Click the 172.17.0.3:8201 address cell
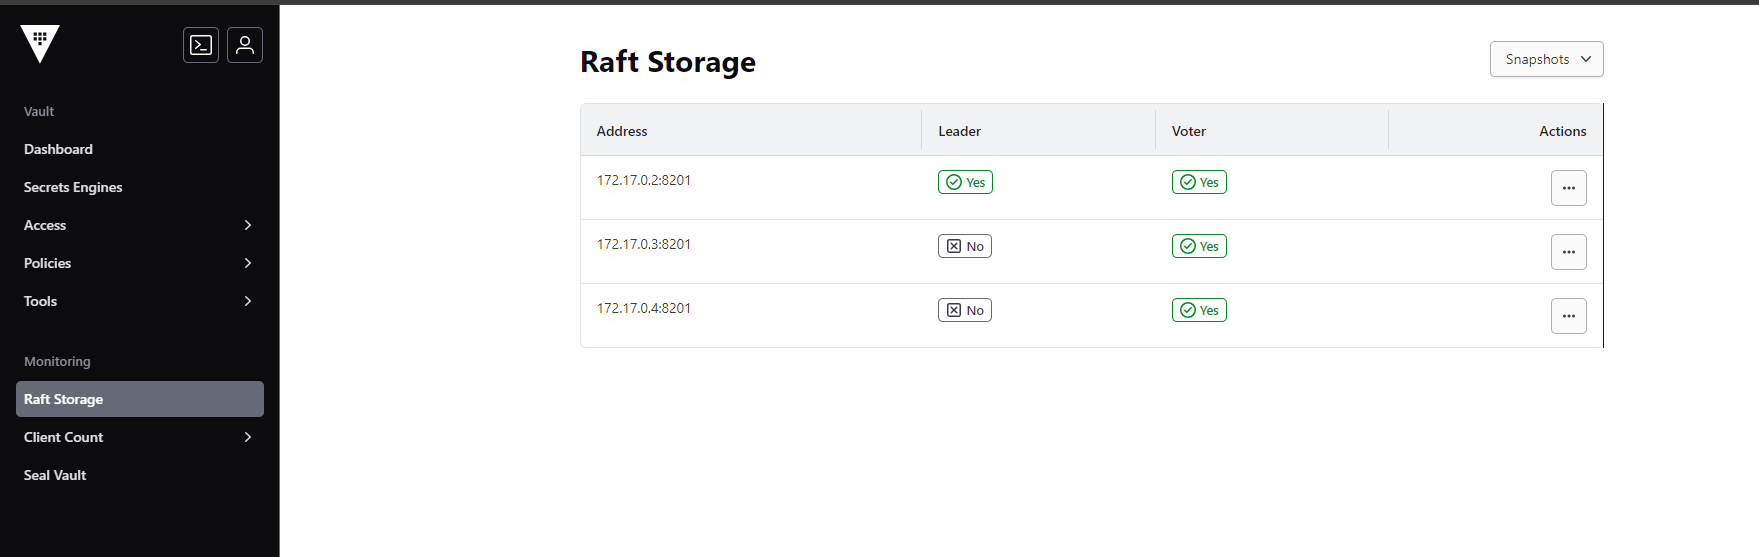The width and height of the screenshot is (1759, 557). (x=644, y=244)
